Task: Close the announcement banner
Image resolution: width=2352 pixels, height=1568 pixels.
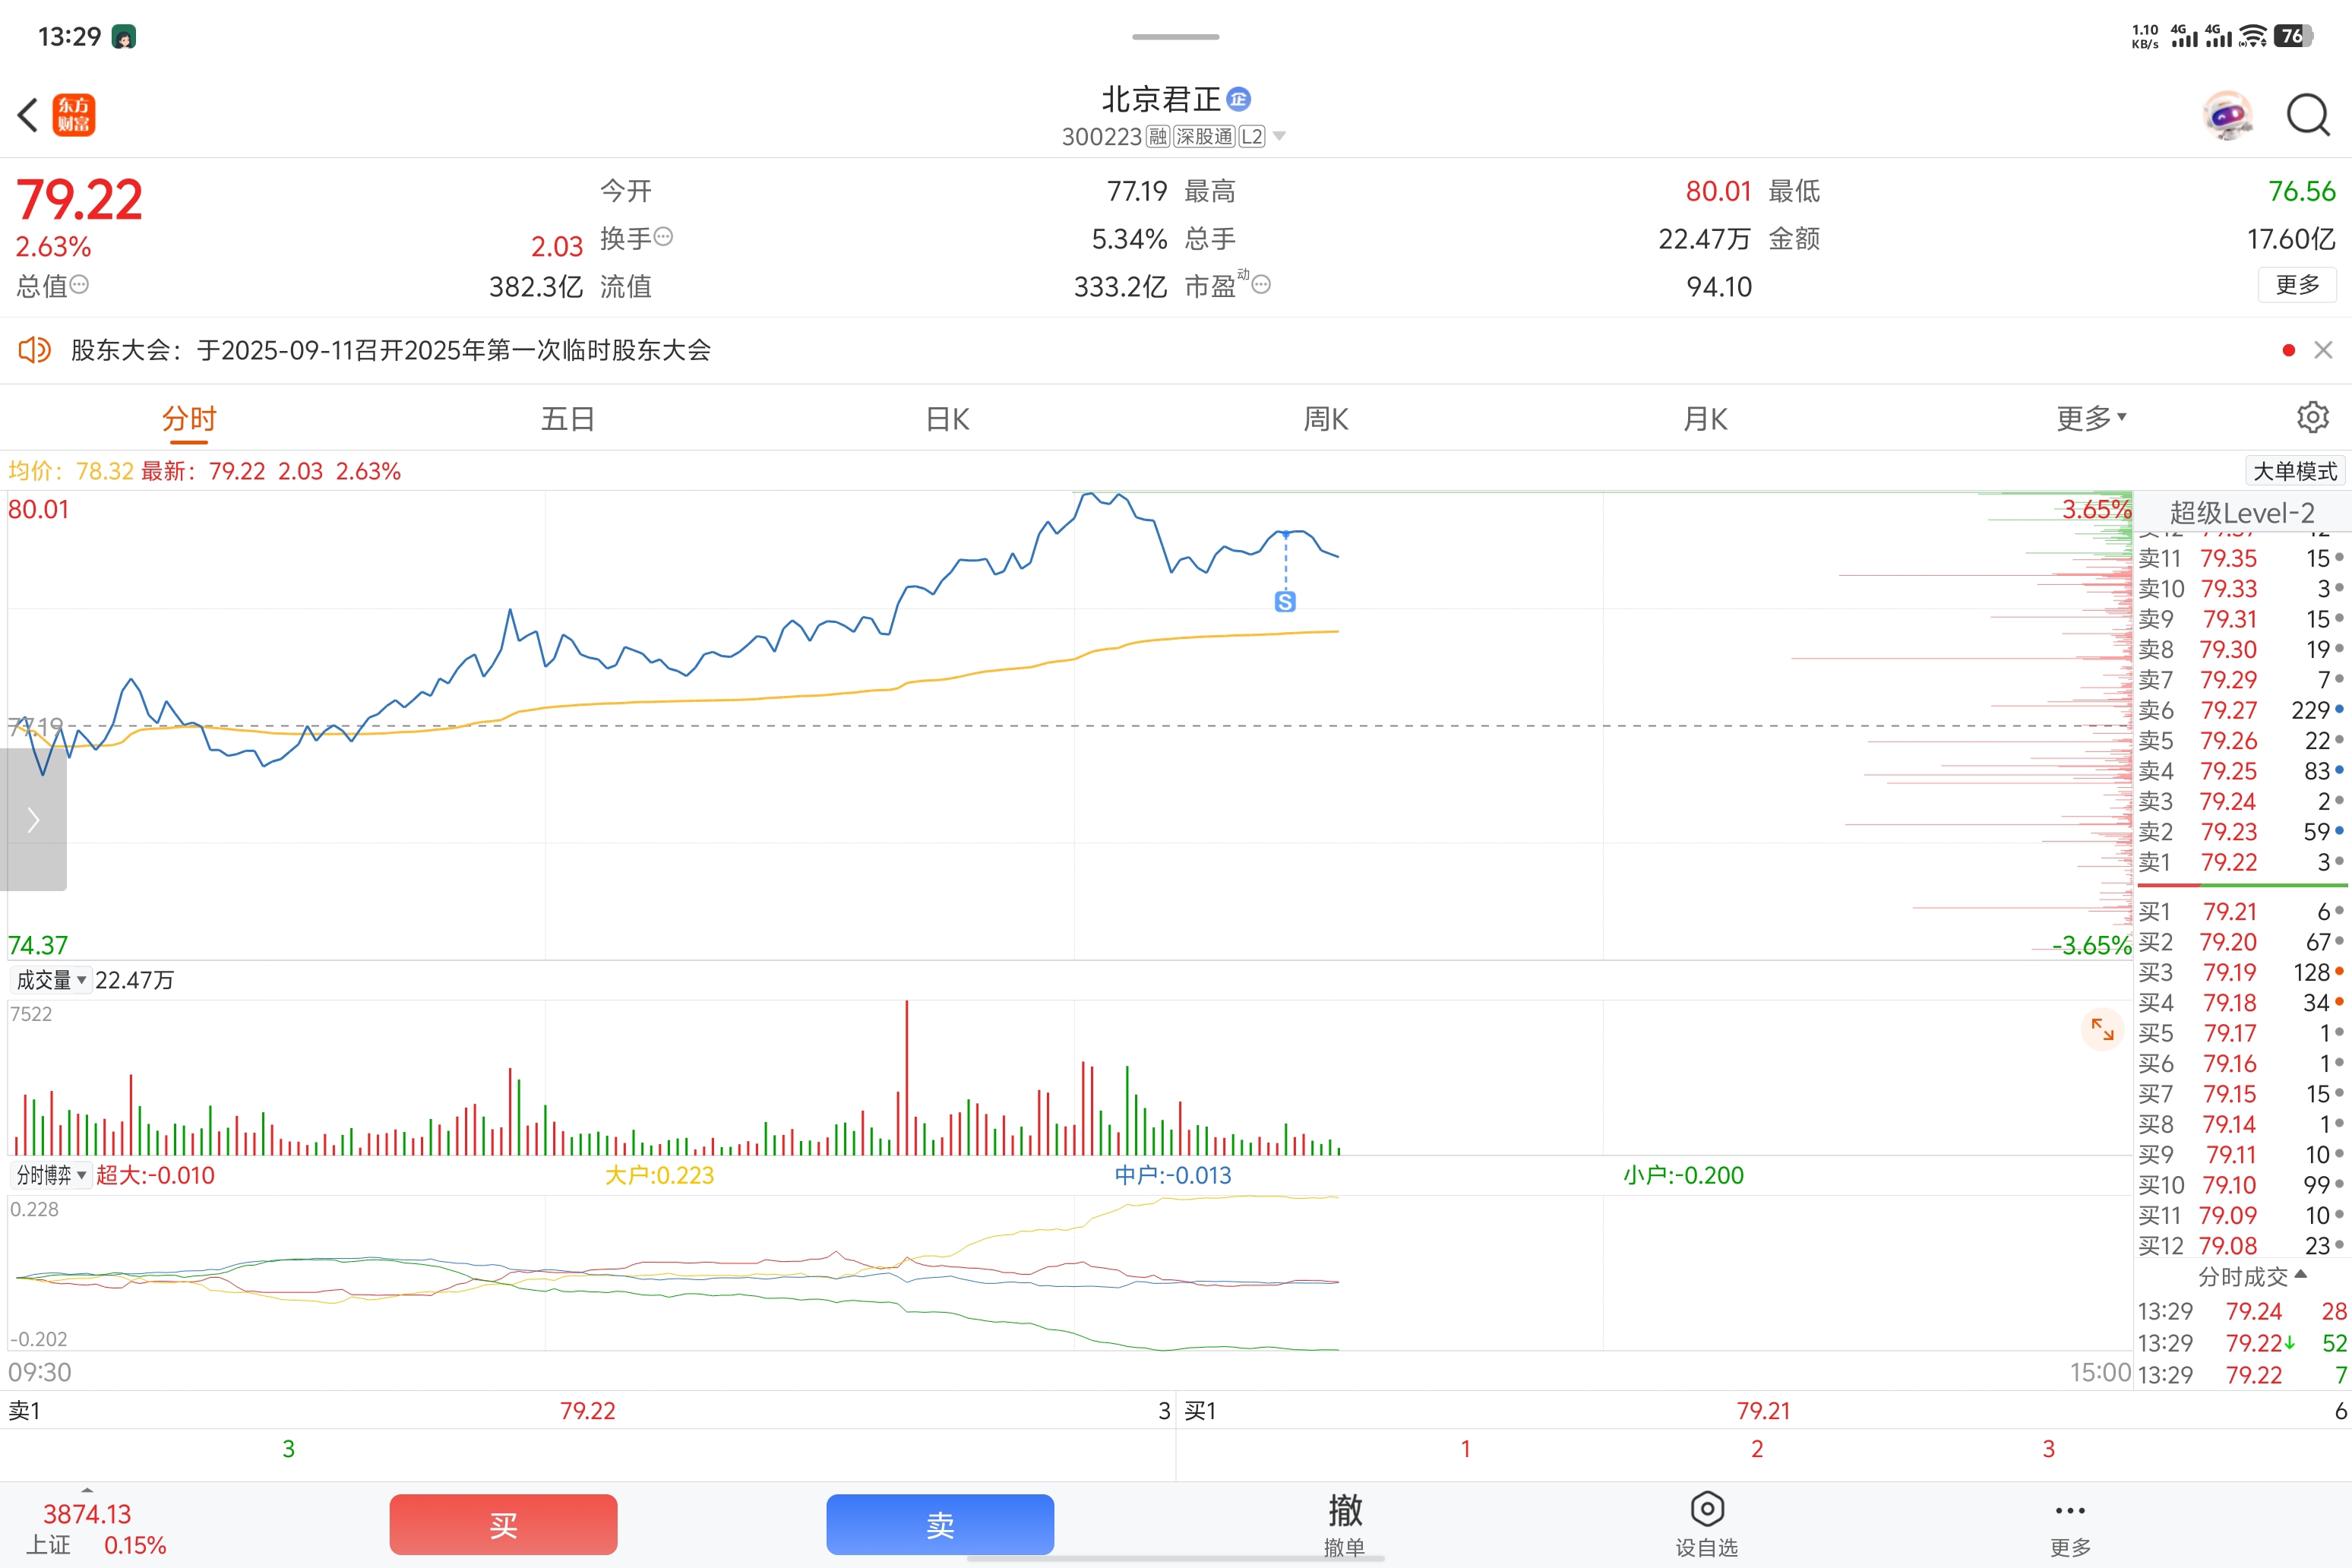Action: 2323,350
